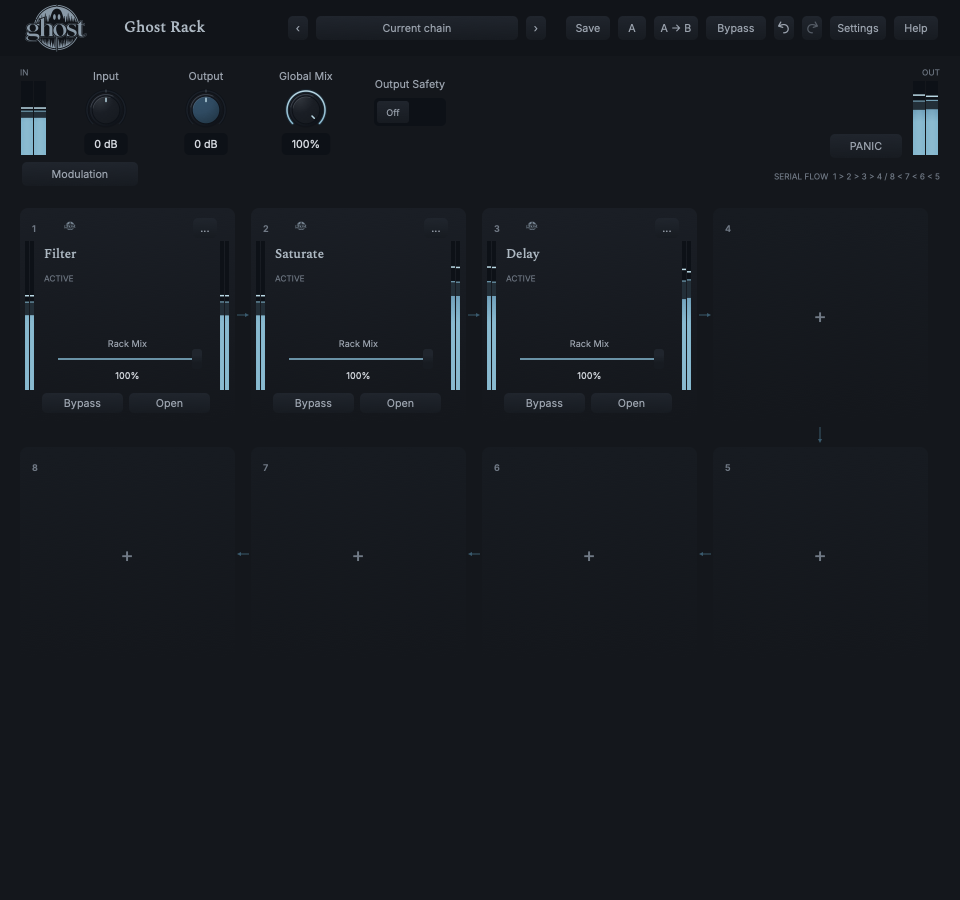This screenshot has height=900, width=960.
Task: Click the Input gain knob
Action: pyautogui.click(x=106, y=110)
